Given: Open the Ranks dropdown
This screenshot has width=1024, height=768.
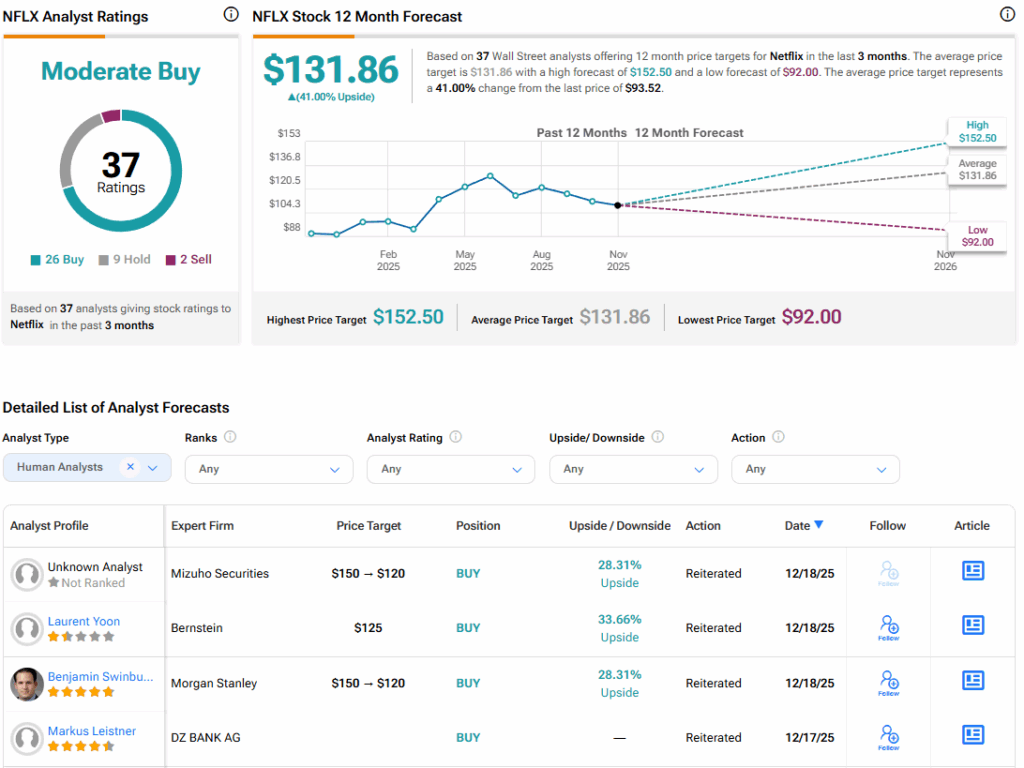Looking at the screenshot, I should 269,469.
